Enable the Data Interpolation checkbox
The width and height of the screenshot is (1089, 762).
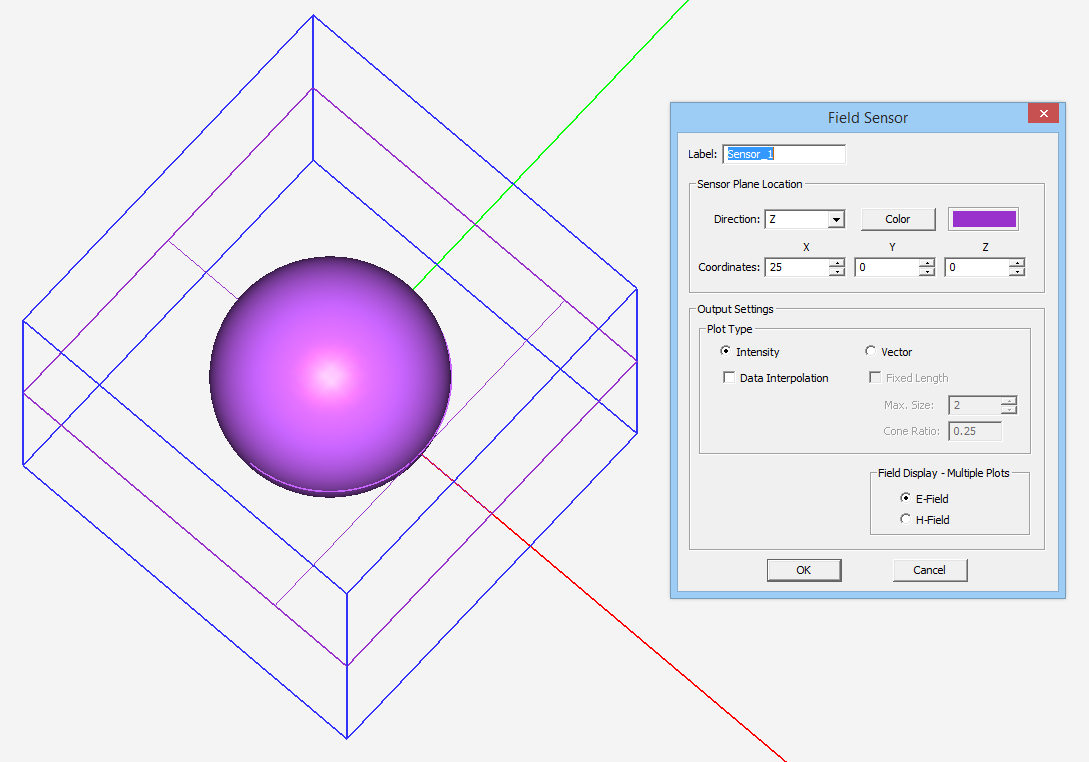pyautogui.click(x=729, y=378)
